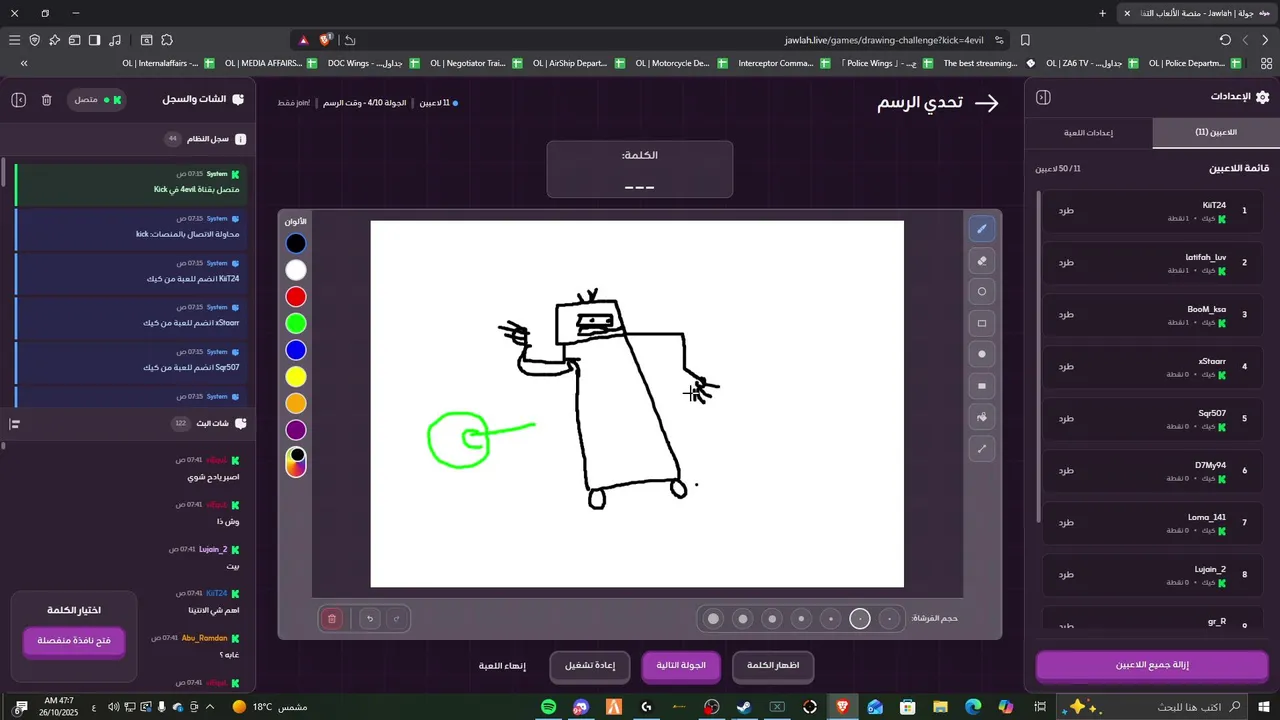Pick the black color swatch
Viewport: 1280px width, 720px height.
[296, 243]
